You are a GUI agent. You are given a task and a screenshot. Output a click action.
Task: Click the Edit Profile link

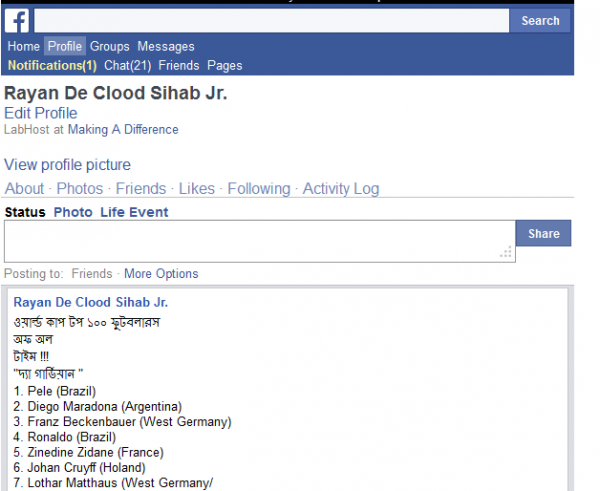tap(41, 113)
